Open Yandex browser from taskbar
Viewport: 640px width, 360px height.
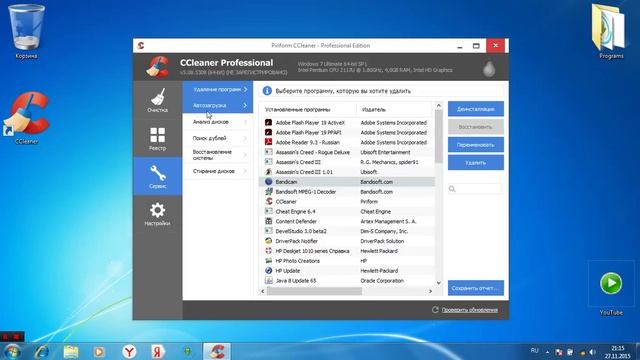click(129, 351)
